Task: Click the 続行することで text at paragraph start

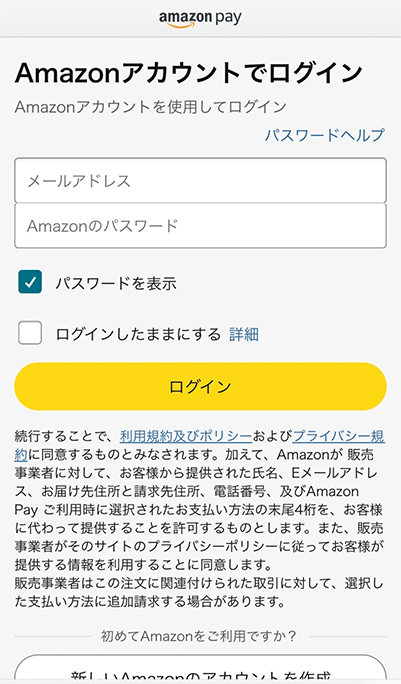Action: (x=64, y=436)
